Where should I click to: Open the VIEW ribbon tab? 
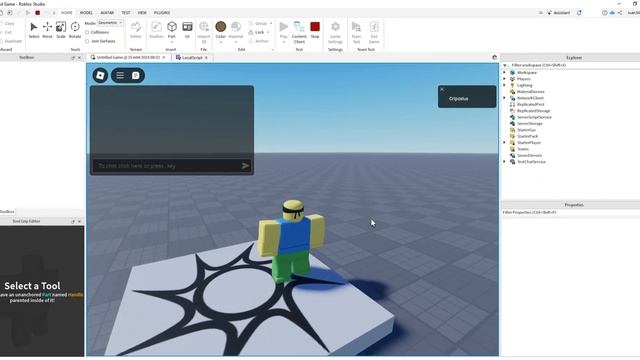pyautogui.click(x=142, y=13)
